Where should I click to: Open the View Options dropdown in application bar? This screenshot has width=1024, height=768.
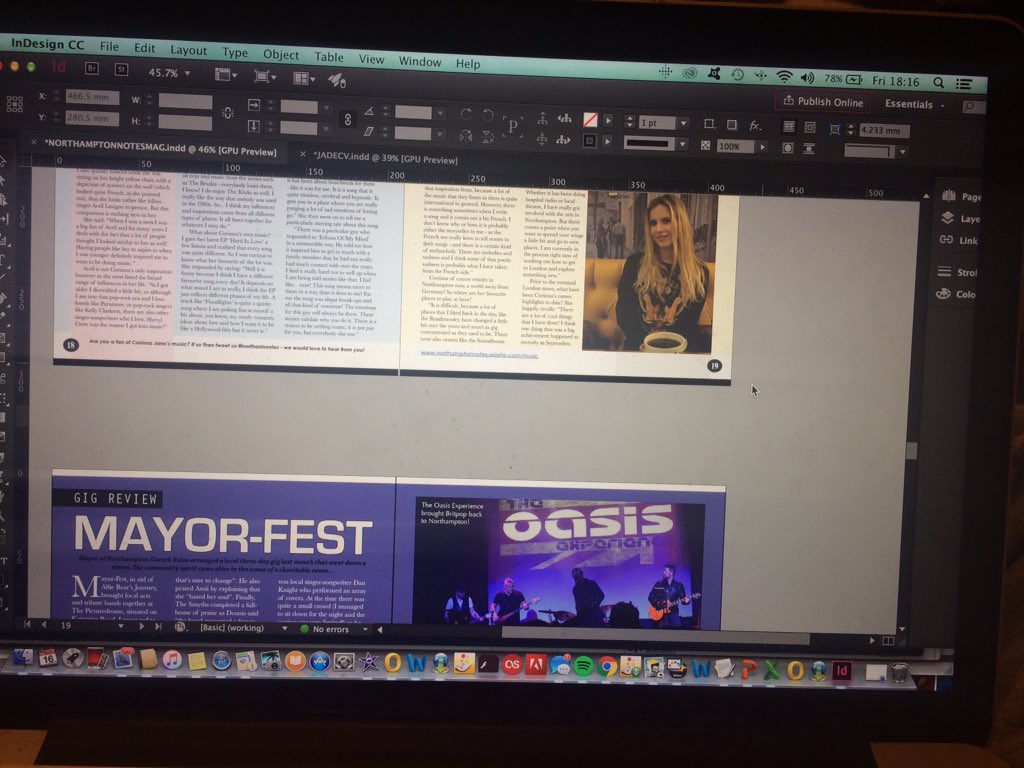click(x=226, y=75)
